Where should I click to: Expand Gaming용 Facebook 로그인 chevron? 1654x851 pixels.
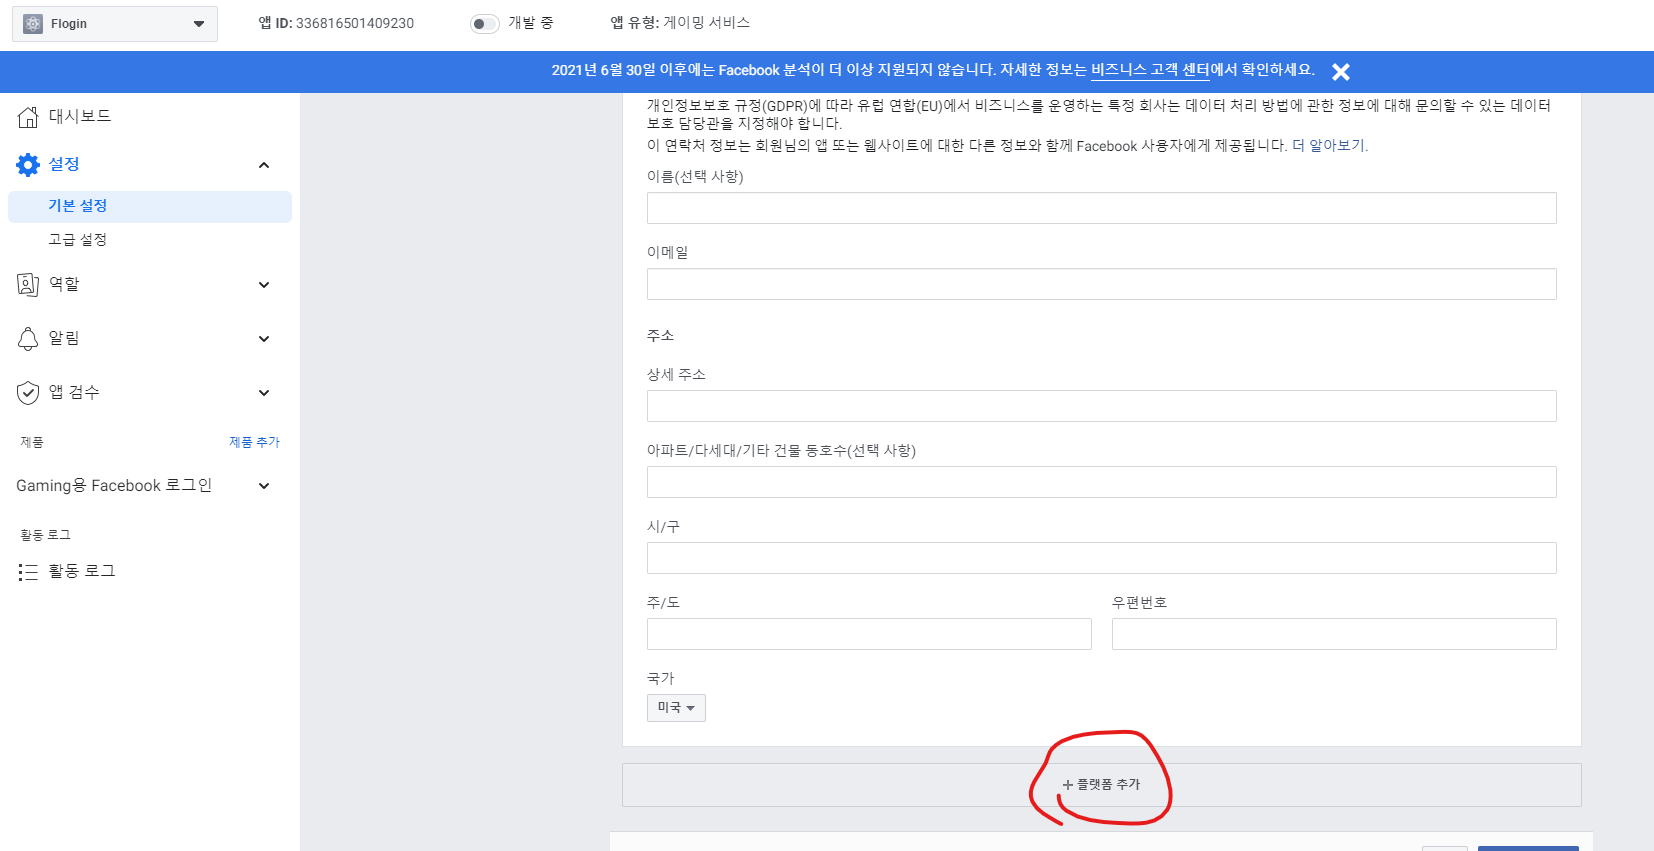(264, 486)
